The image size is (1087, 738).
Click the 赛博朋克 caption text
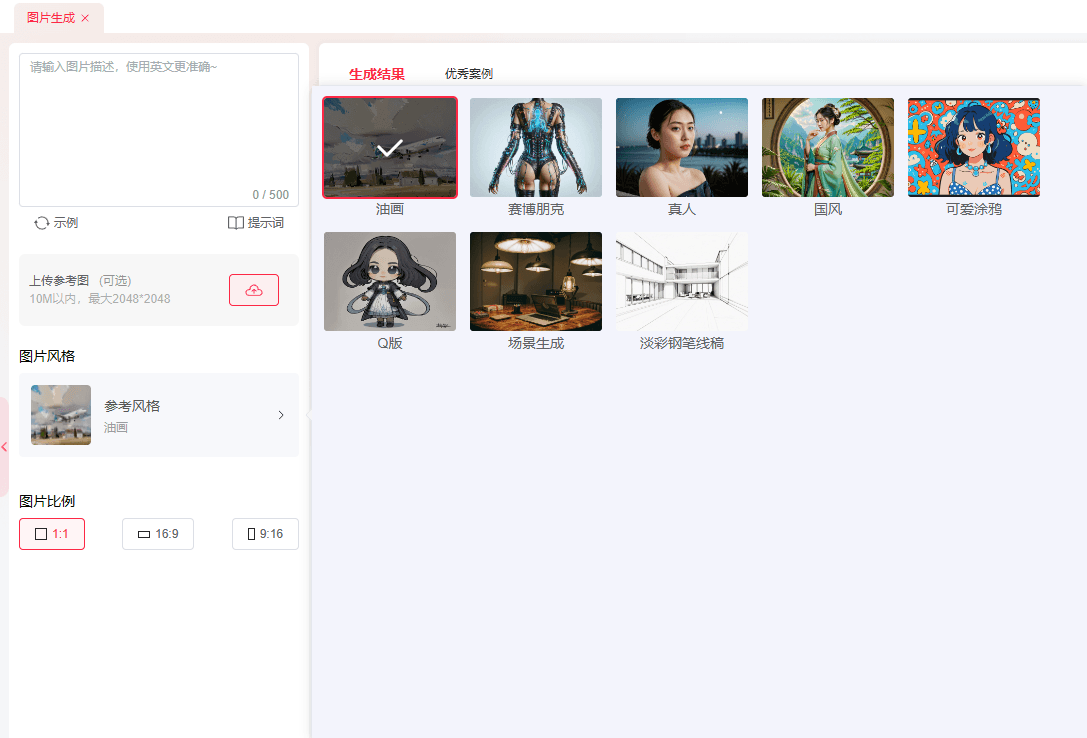(536, 209)
